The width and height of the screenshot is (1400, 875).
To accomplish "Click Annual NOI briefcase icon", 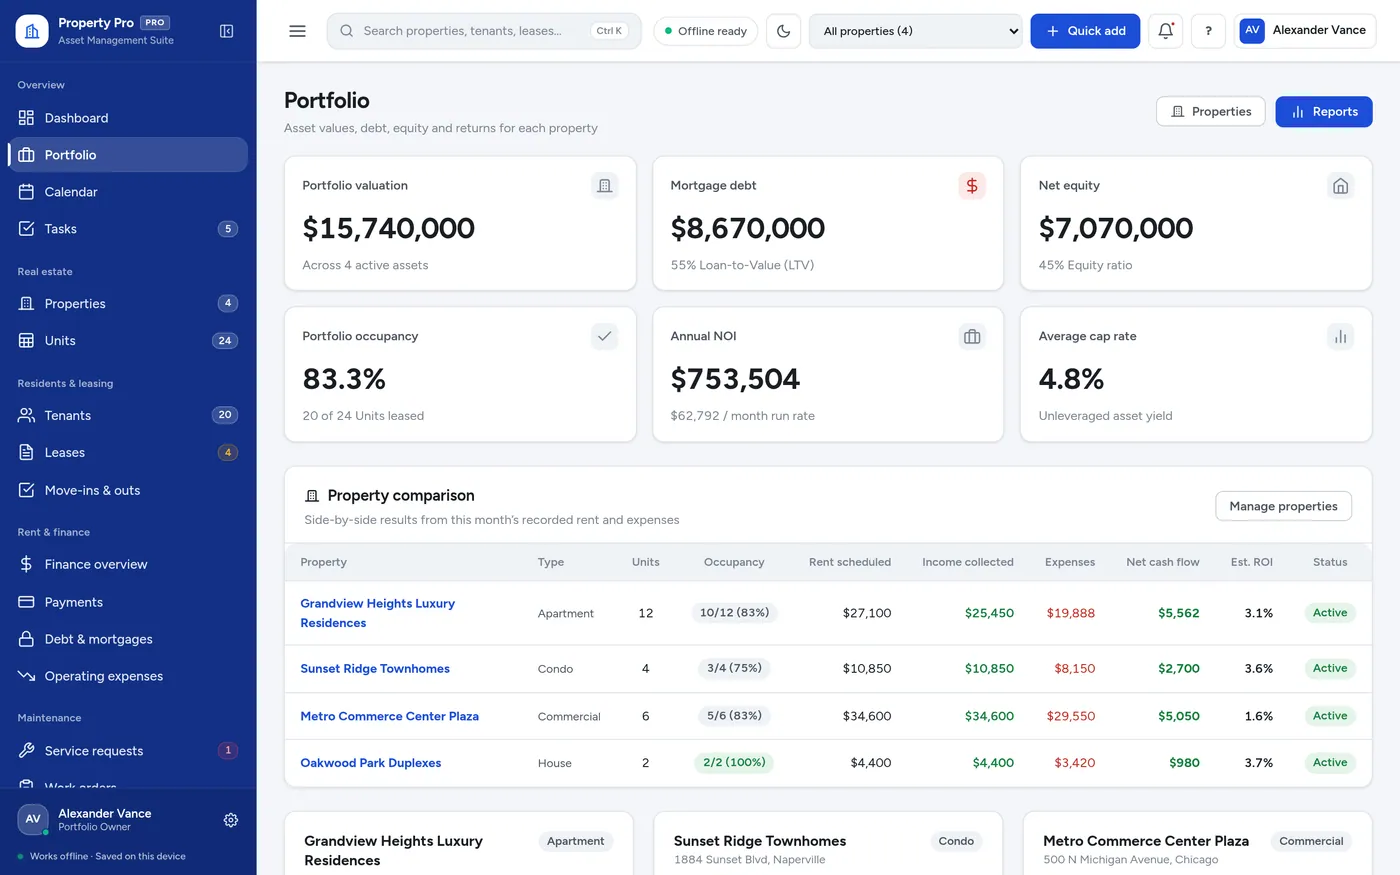I will click(972, 337).
